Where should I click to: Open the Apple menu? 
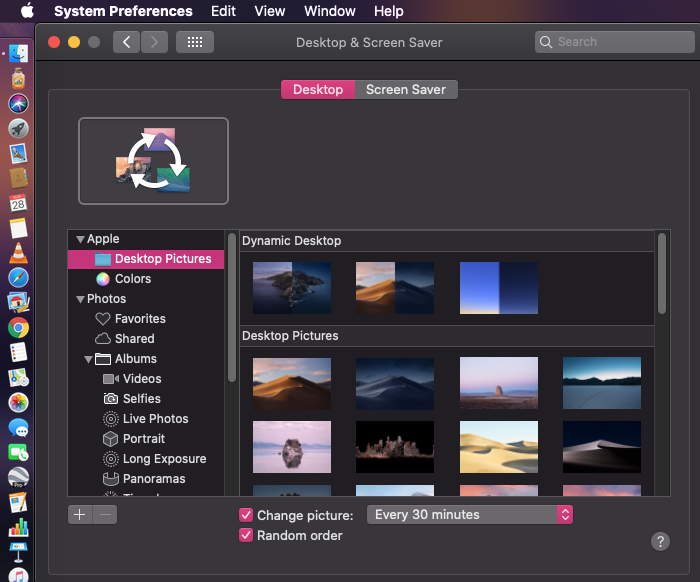click(27, 10)
